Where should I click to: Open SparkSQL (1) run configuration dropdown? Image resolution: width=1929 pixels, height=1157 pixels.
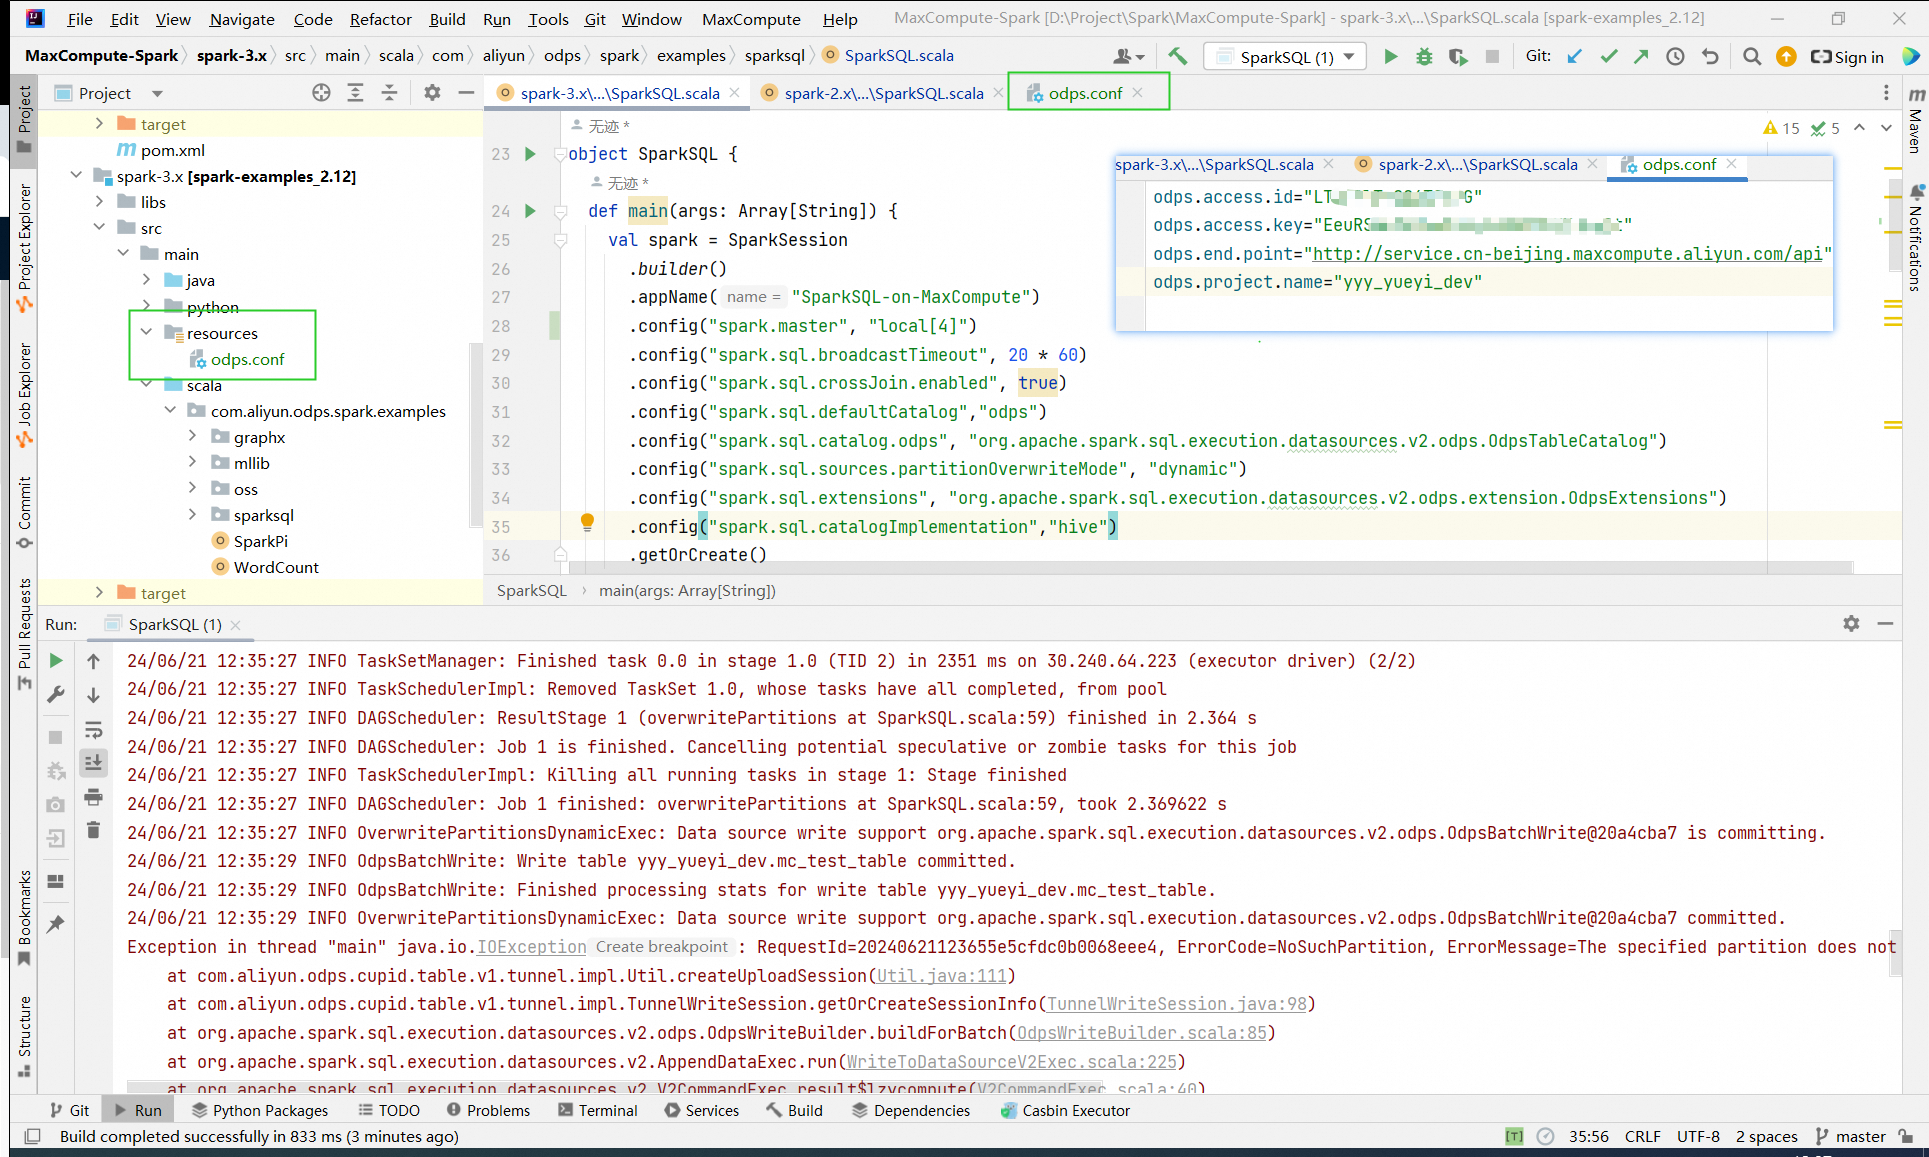pos(1286,57)
